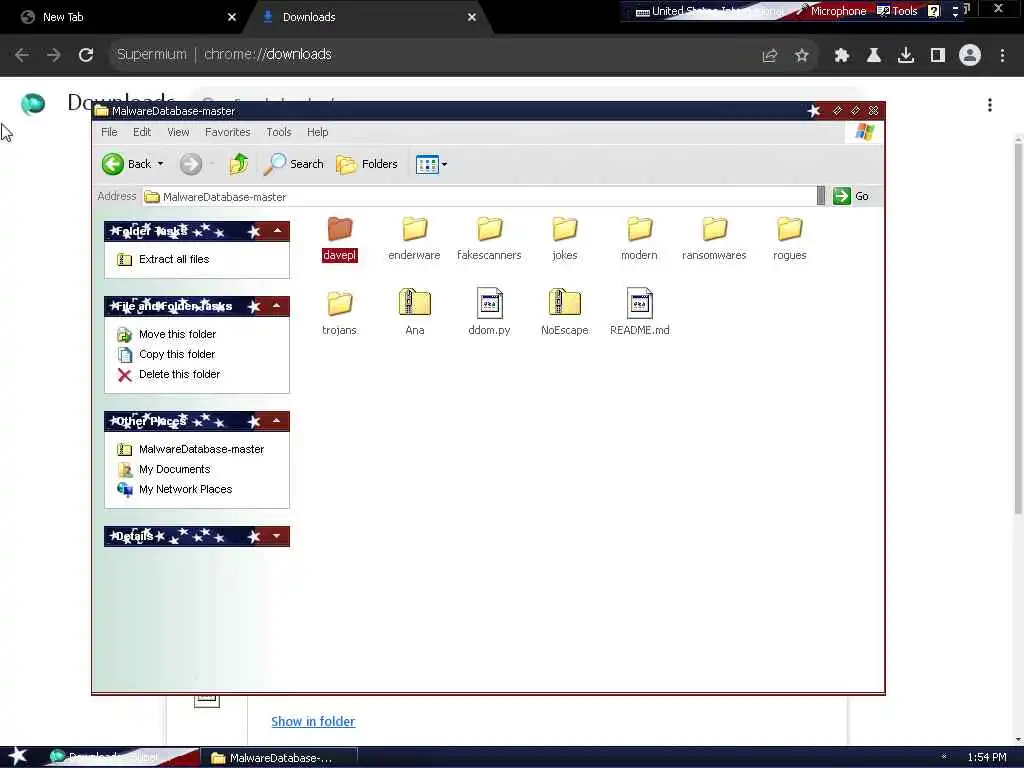The image size is (1024, 768).
Task: Go to MalwareDatabase-master in Other Places
Action: [x=191, y=449]
